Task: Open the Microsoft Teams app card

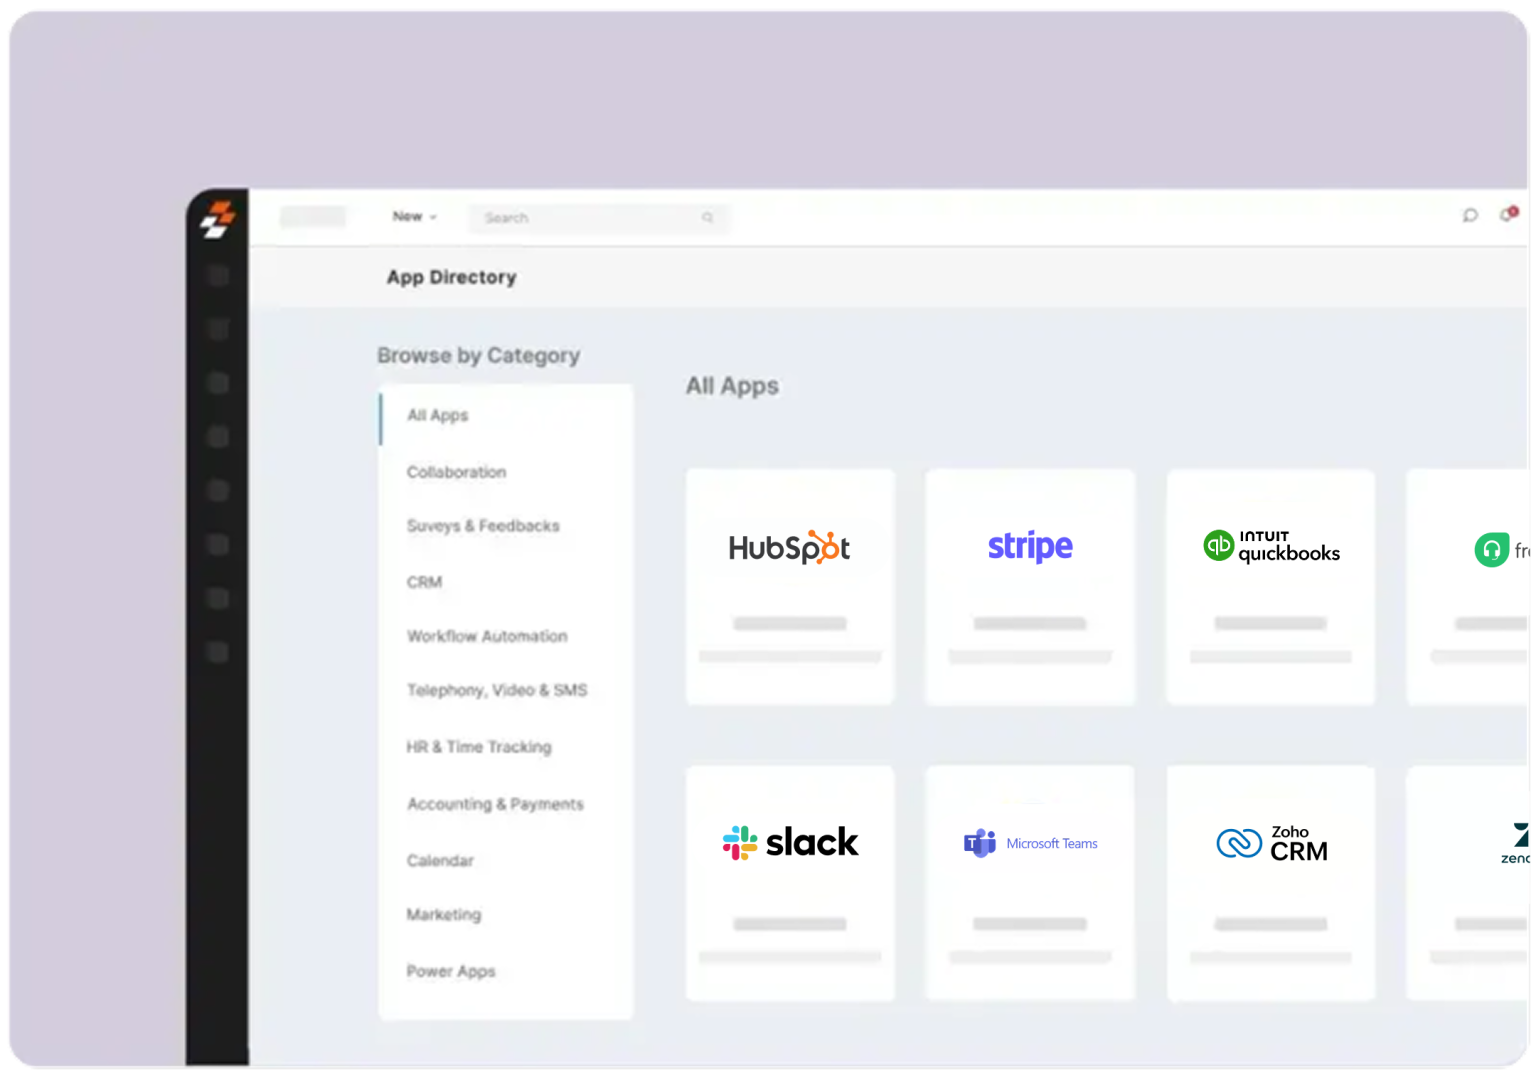Action: 1029,883
